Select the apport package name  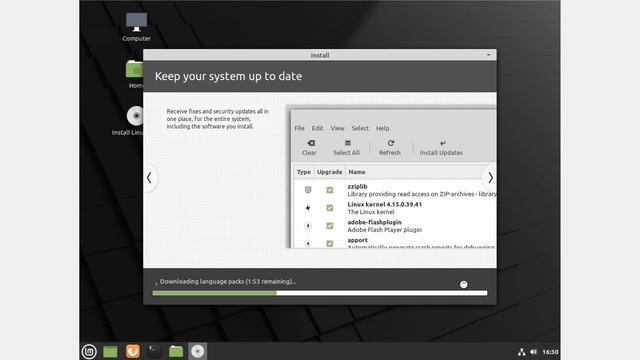(x=357, y=240)
